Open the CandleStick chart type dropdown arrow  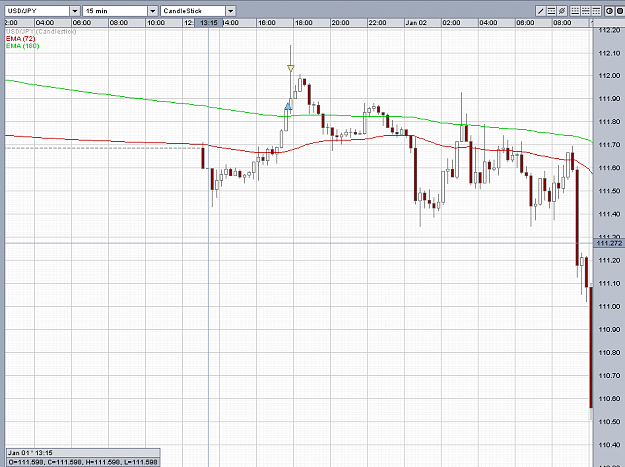point(230,11)
